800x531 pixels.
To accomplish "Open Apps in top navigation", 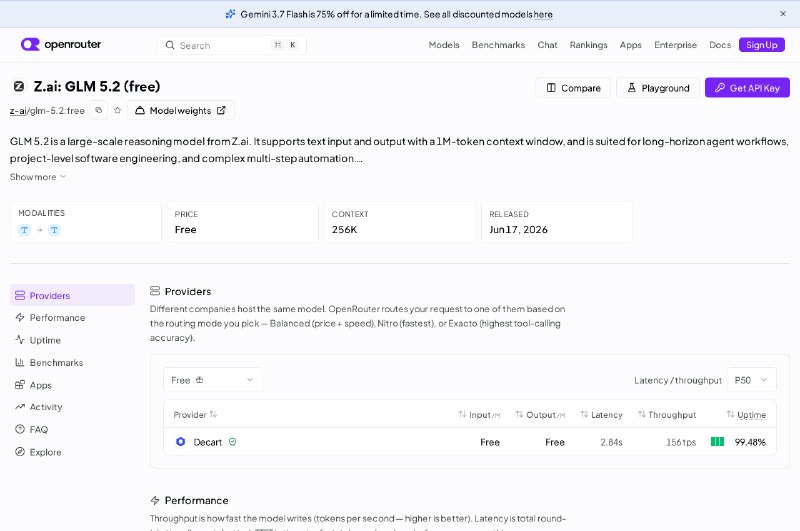I will pos(631,45).
